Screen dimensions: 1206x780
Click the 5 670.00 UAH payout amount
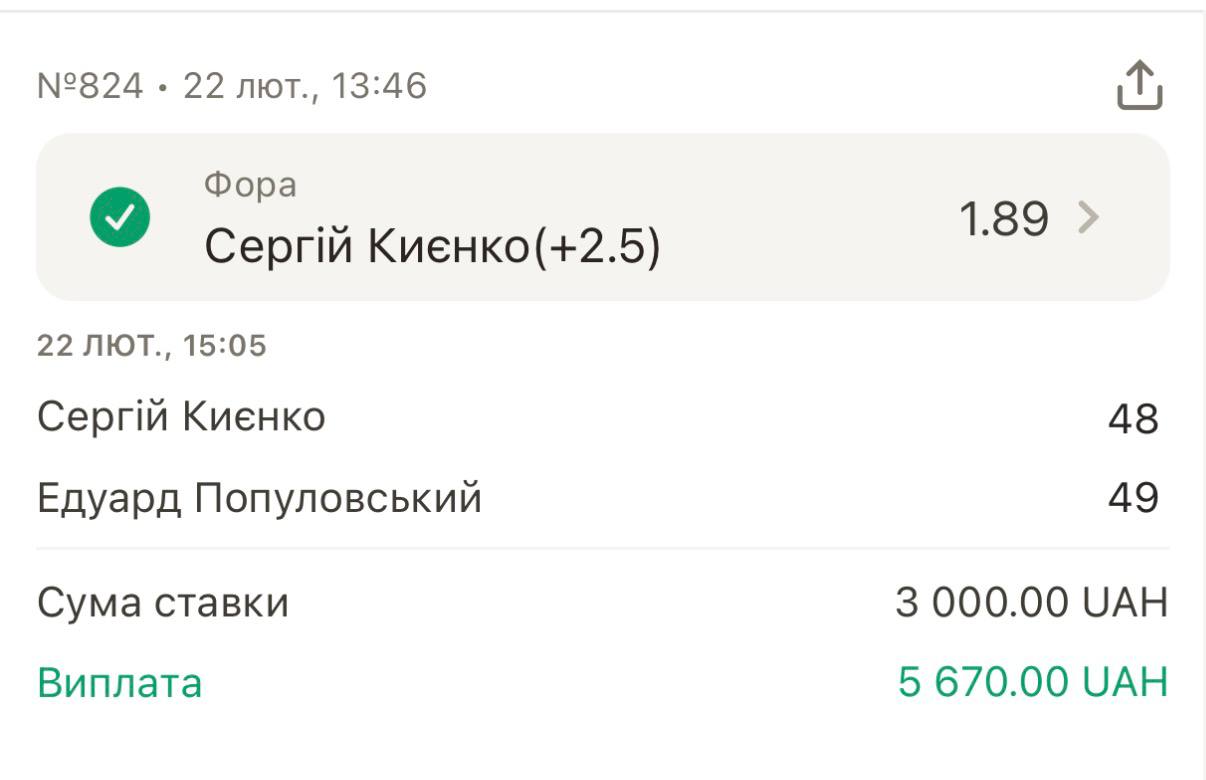point(1032,683)
